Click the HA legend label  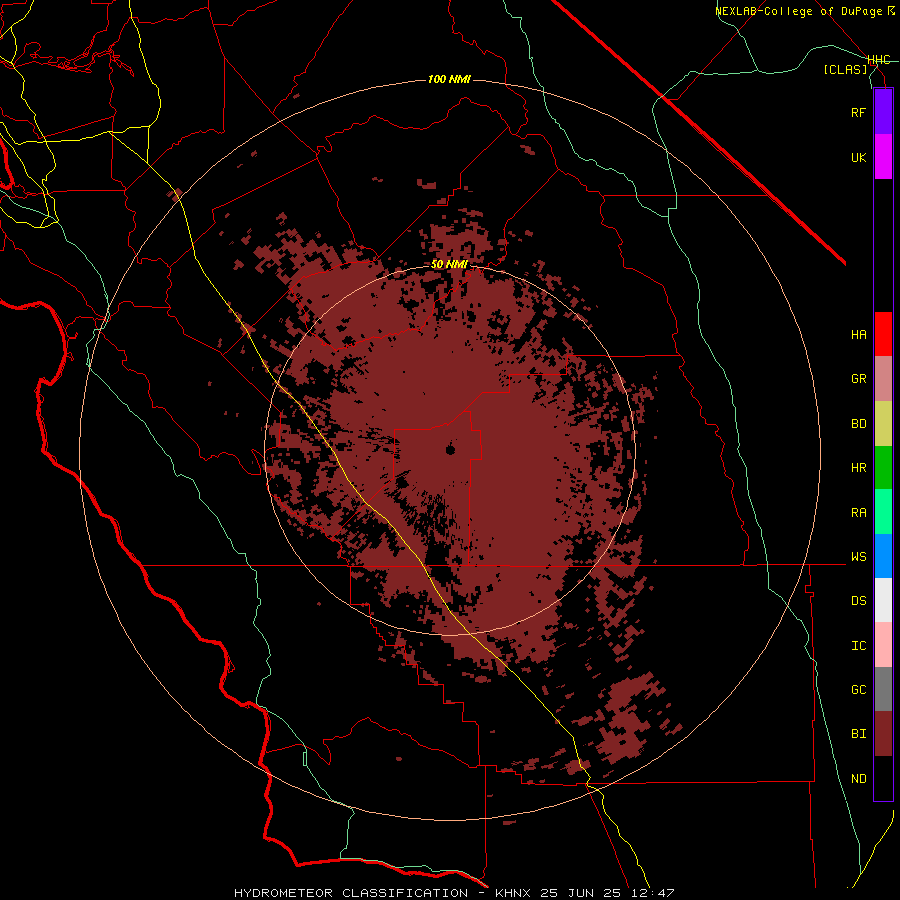(x=858, y=334)
